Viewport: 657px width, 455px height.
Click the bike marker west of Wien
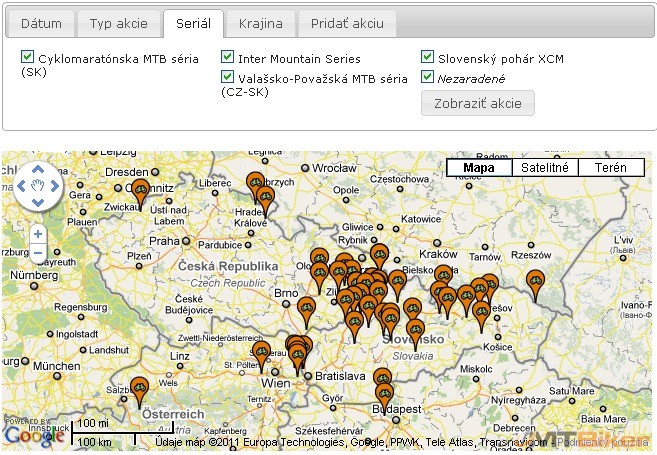[x=262, y=353]
